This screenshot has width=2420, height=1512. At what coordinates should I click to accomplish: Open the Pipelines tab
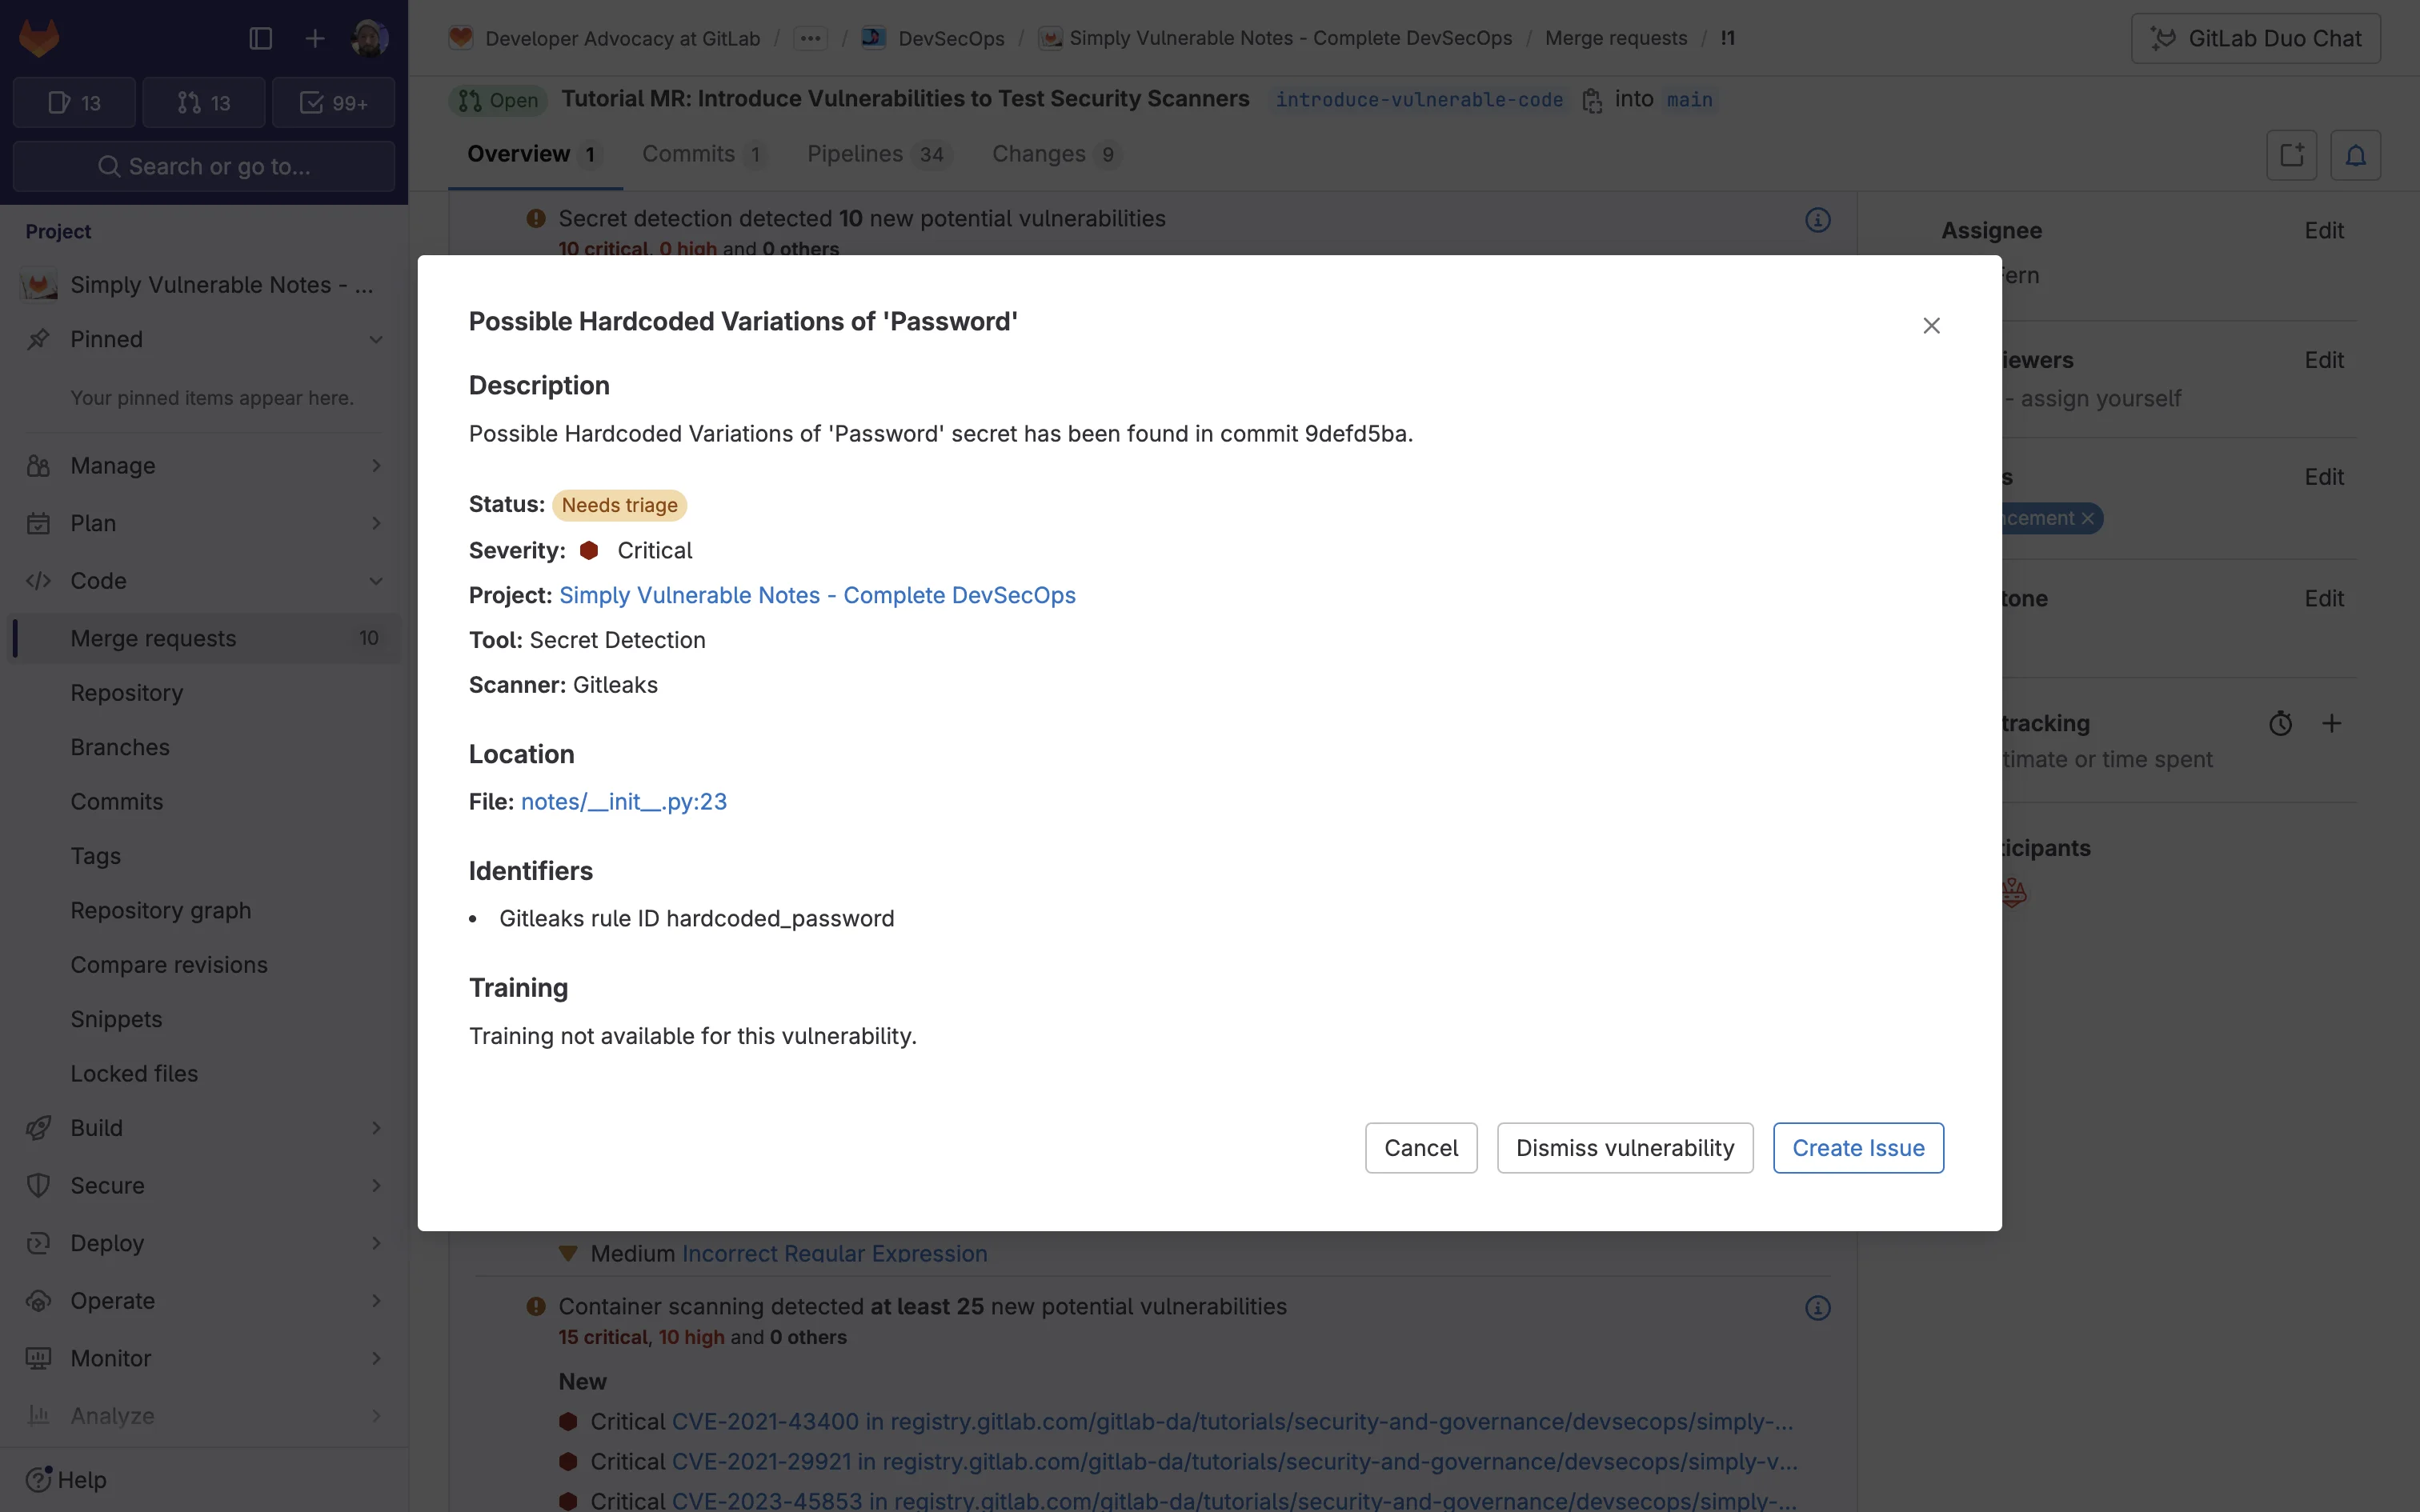[855, 154]
